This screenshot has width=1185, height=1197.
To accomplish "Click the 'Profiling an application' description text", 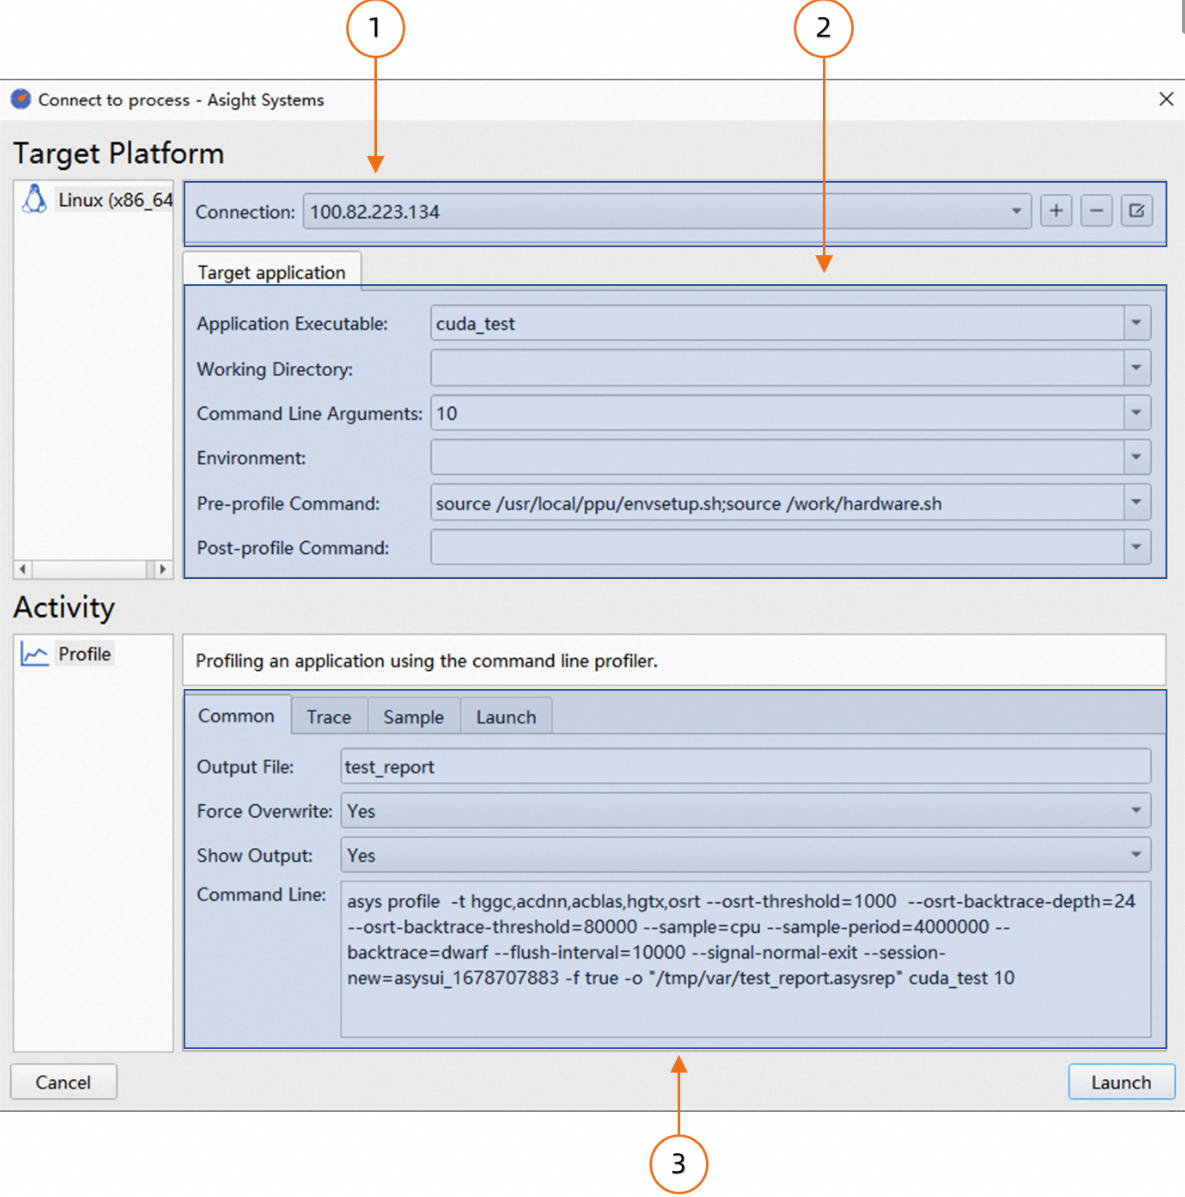I will 426,660.
